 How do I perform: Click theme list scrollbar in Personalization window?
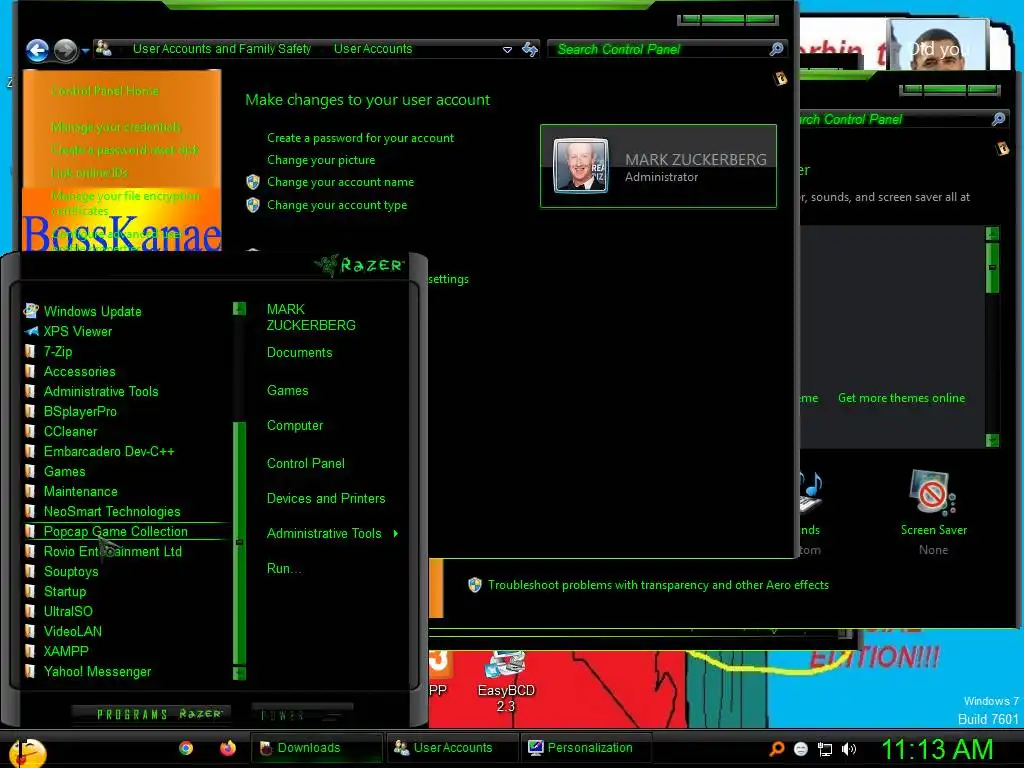pos(992,268)
